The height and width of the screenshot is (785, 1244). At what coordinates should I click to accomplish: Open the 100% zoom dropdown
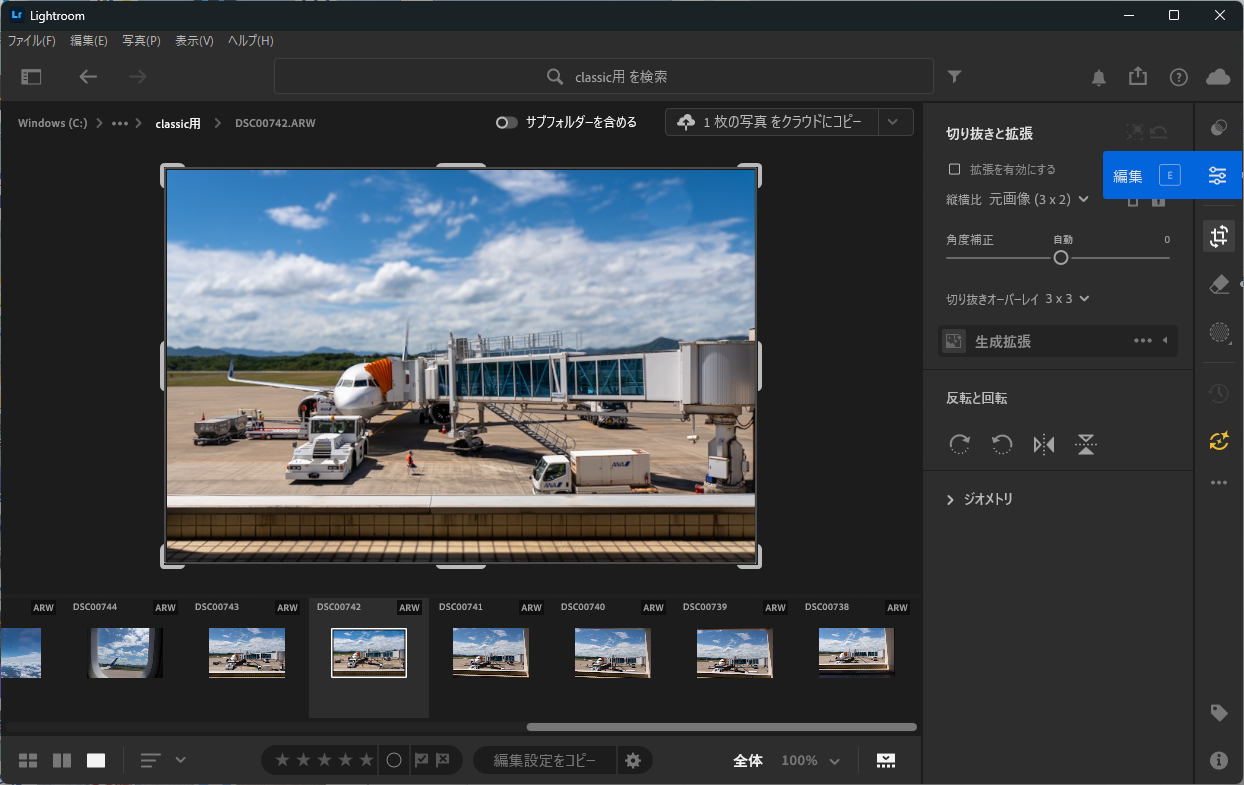(x=810, y=761)
